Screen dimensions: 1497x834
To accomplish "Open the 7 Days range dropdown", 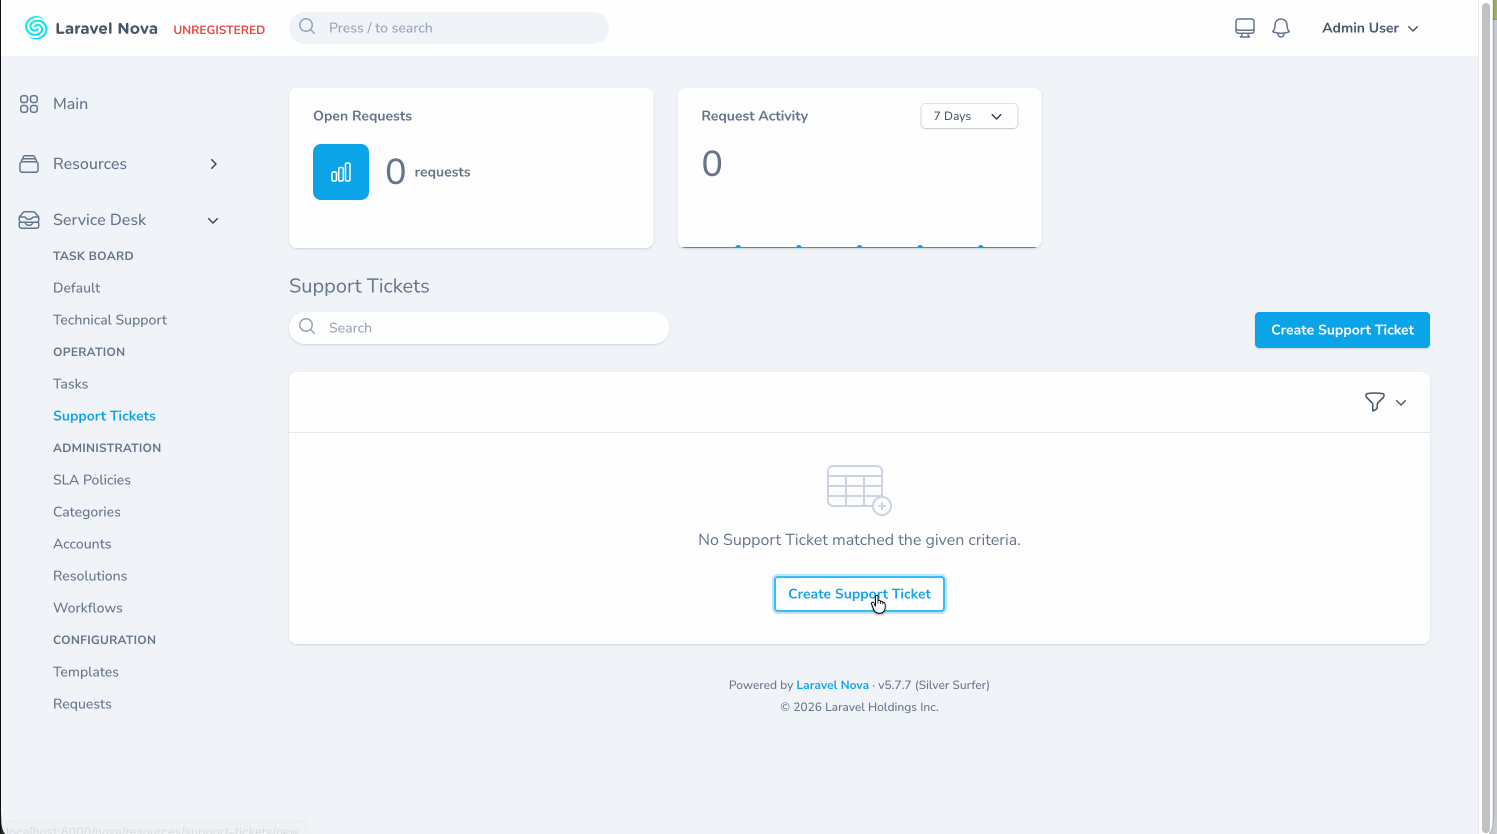I will 968,116.
